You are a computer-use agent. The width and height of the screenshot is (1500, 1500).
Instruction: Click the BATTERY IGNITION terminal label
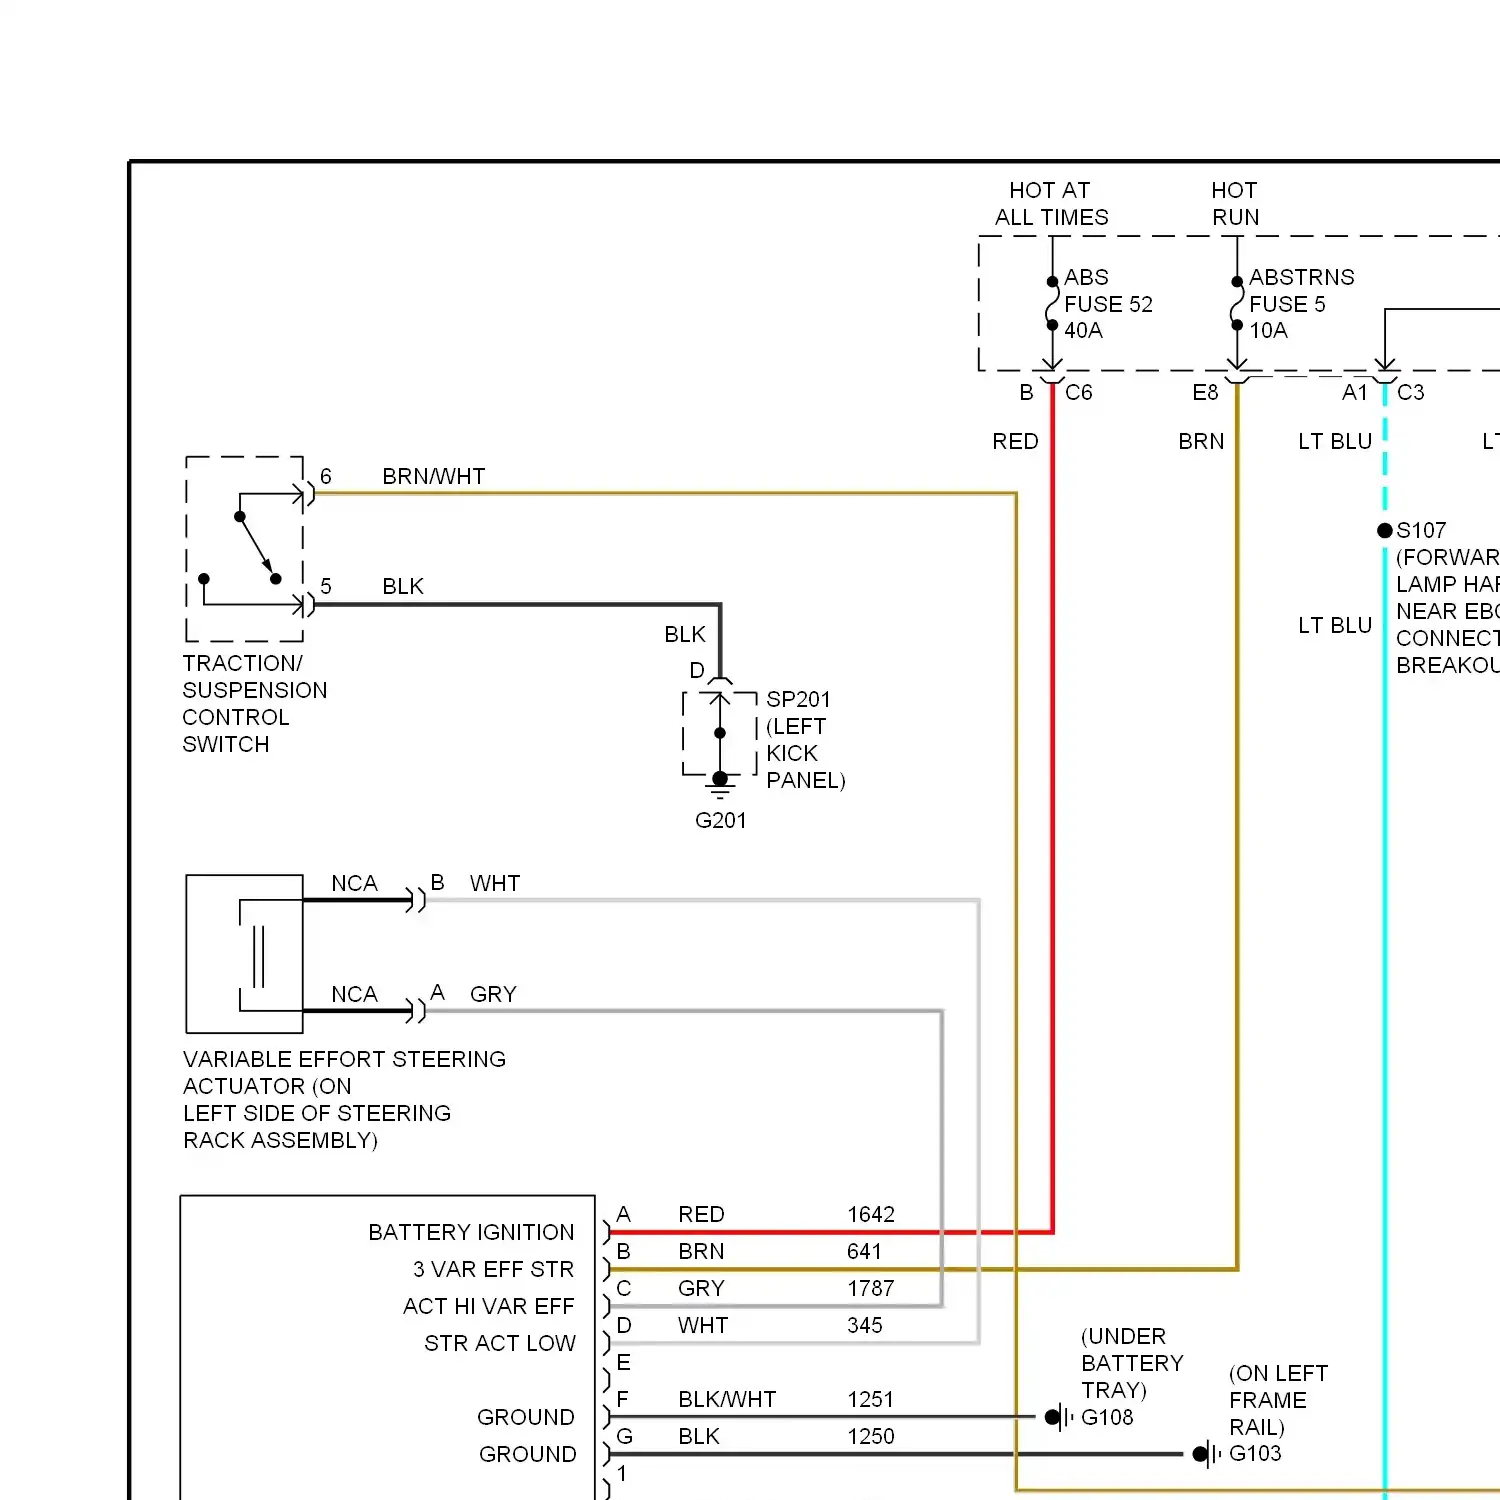coord(471,1233)
